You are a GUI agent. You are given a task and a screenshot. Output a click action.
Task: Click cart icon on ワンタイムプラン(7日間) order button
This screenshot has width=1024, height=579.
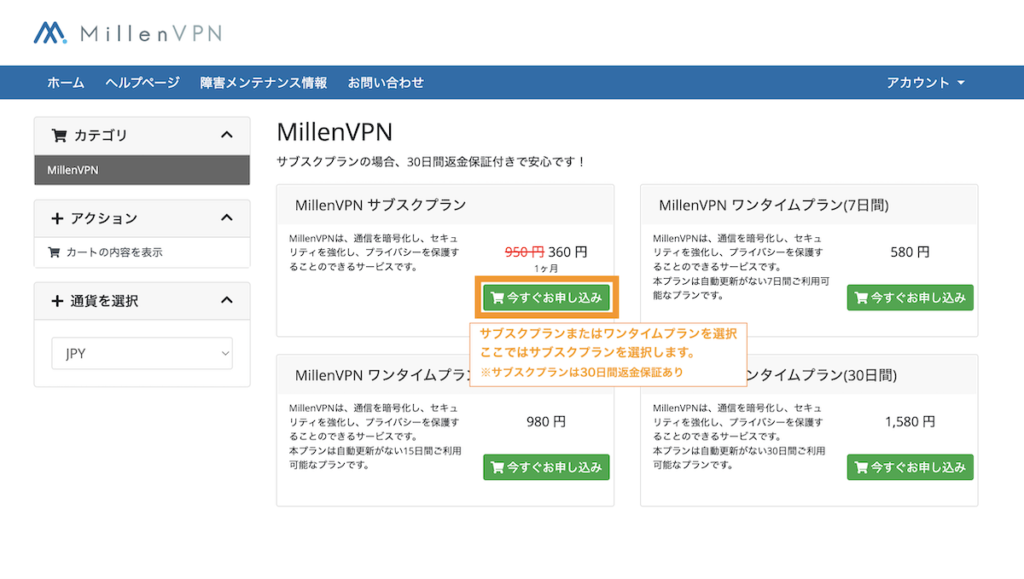pos(861,297)
